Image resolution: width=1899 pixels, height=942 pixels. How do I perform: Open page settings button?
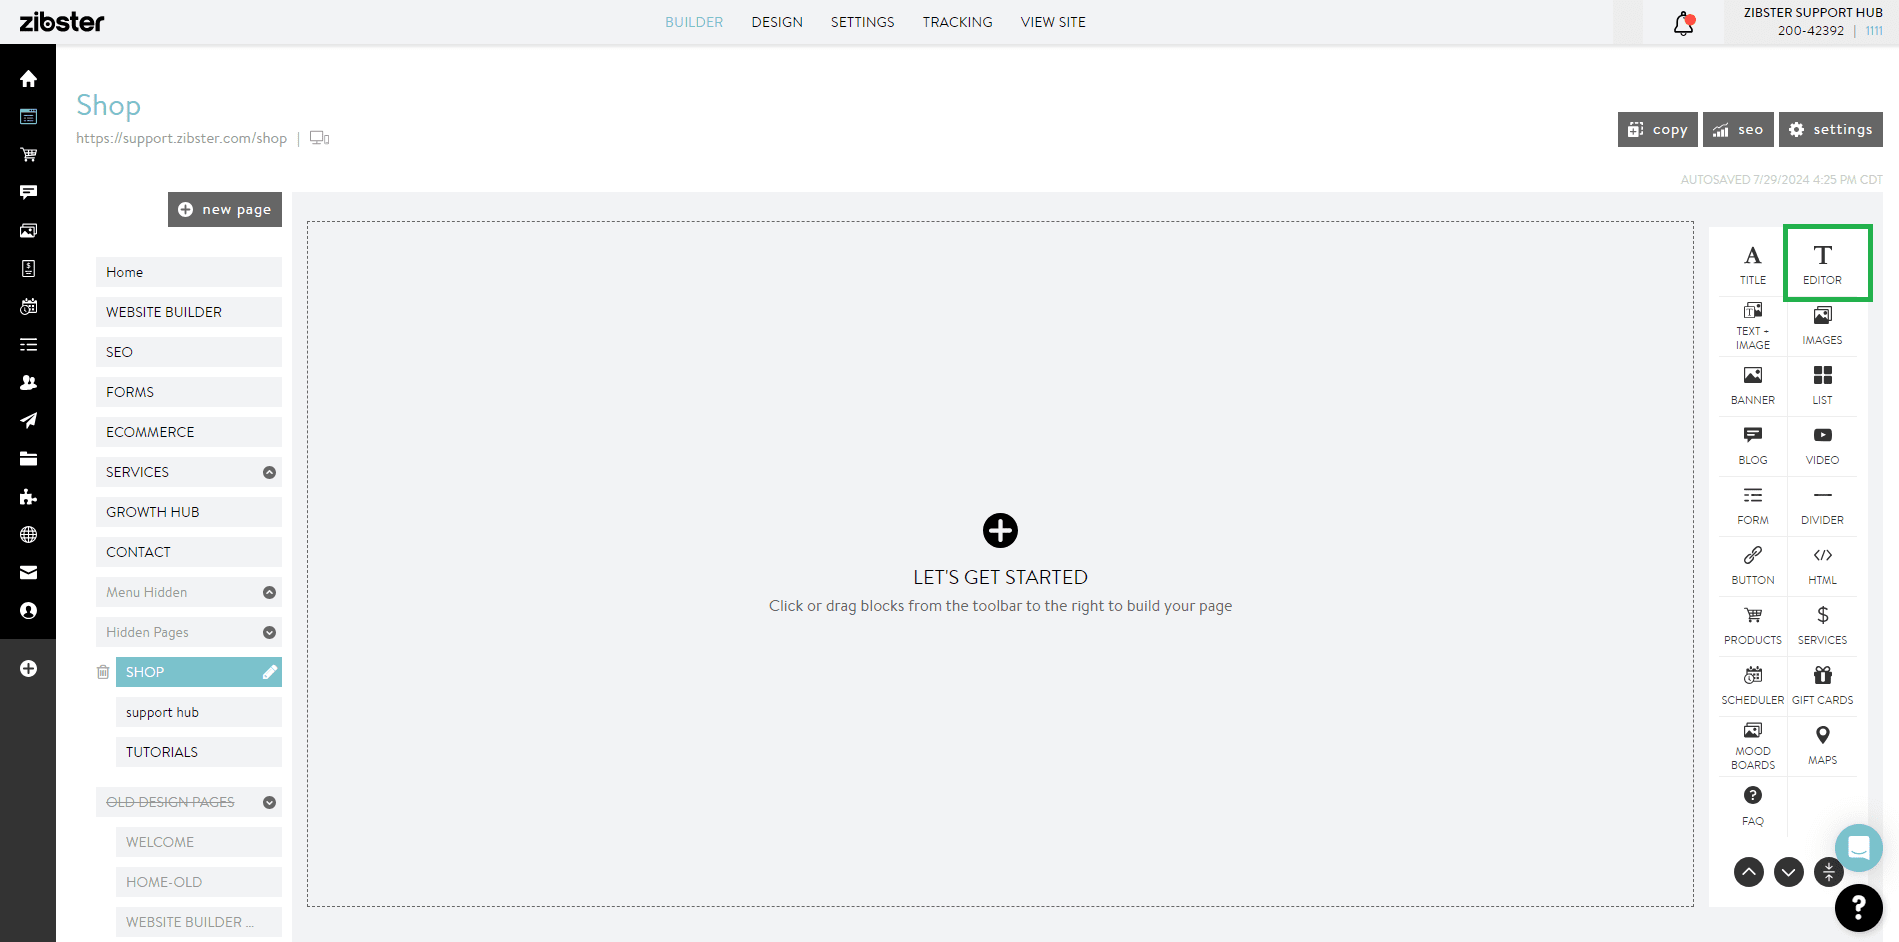[1830, 129]
